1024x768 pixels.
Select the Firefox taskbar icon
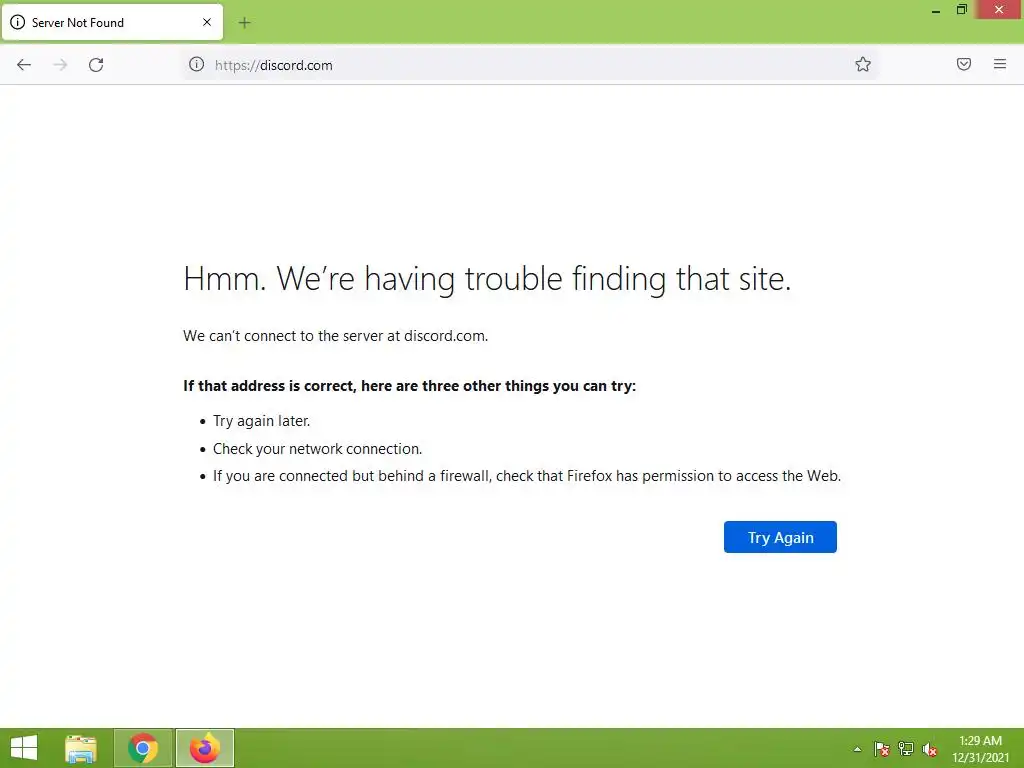coord(204,748)
